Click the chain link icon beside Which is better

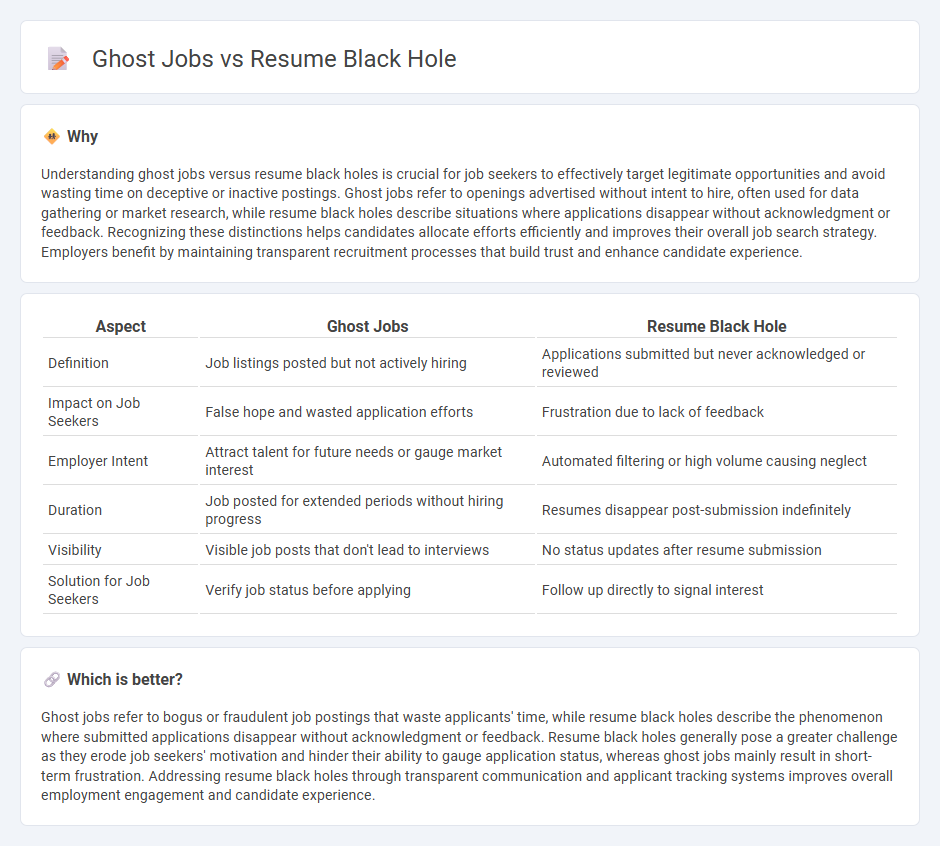(52, 679)
